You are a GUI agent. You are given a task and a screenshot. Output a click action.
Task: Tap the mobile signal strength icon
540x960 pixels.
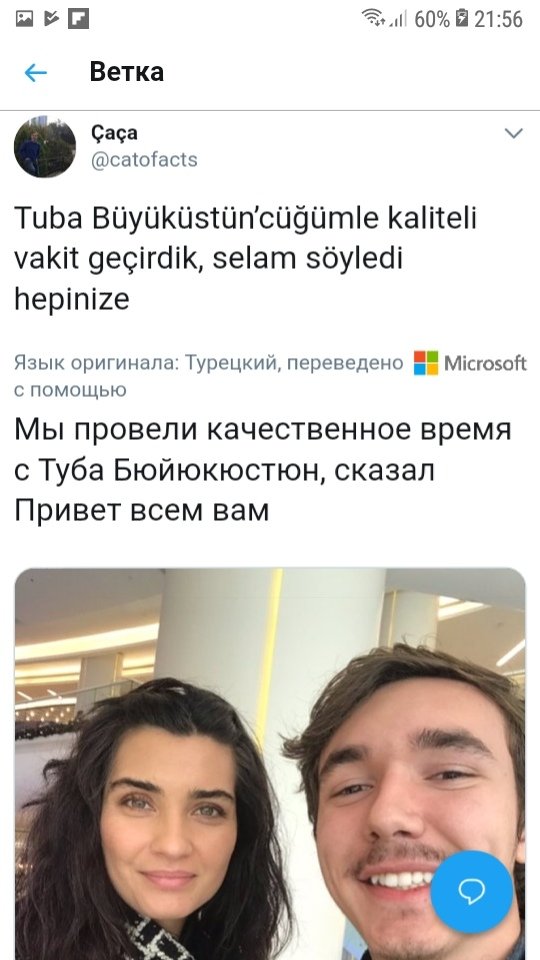point(398,19)
